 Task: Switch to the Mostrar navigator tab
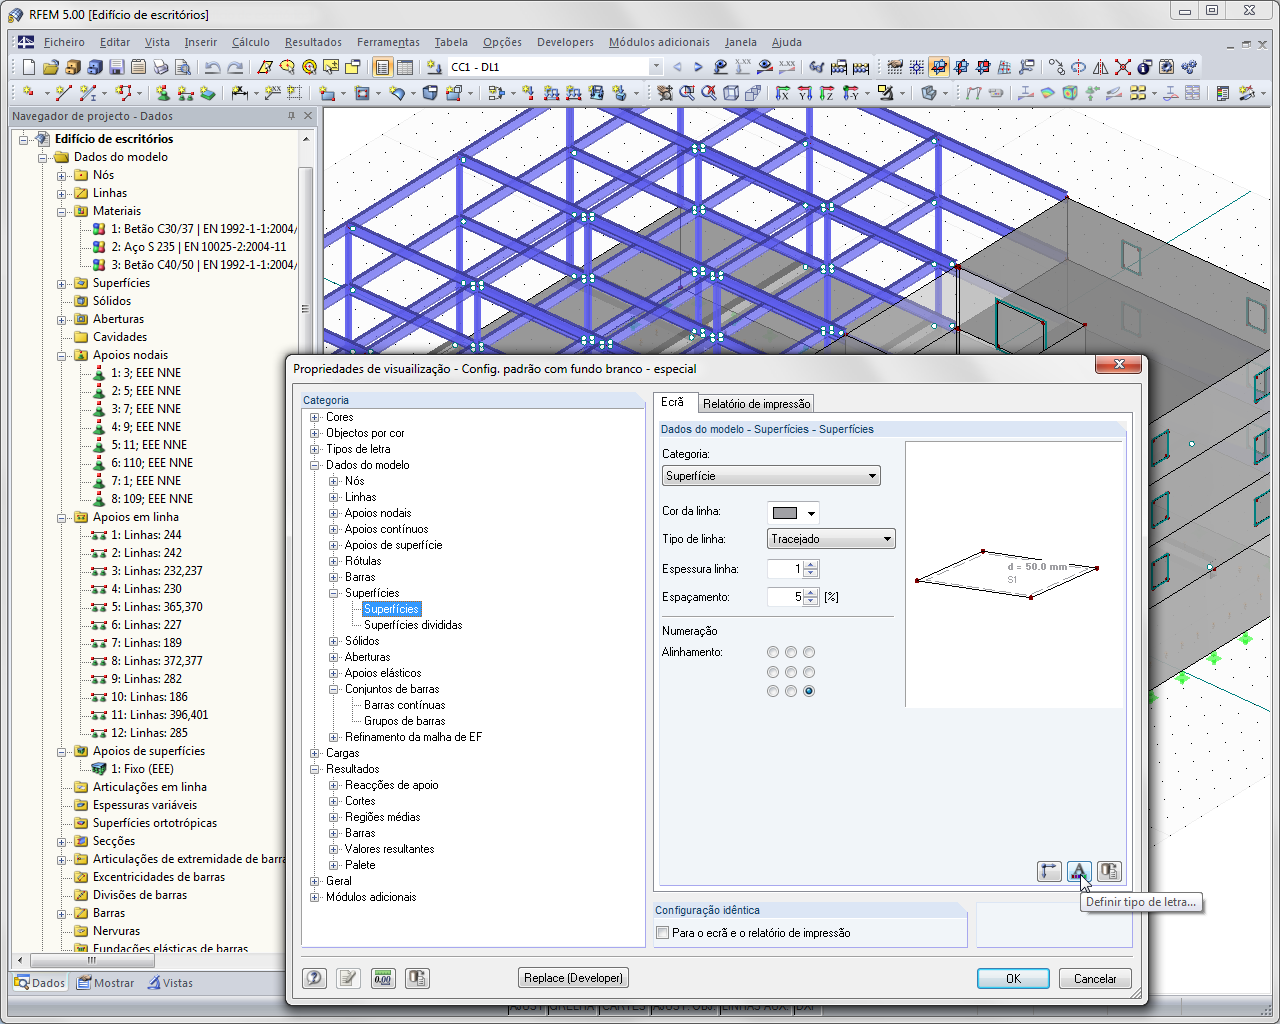coord(106,983)
